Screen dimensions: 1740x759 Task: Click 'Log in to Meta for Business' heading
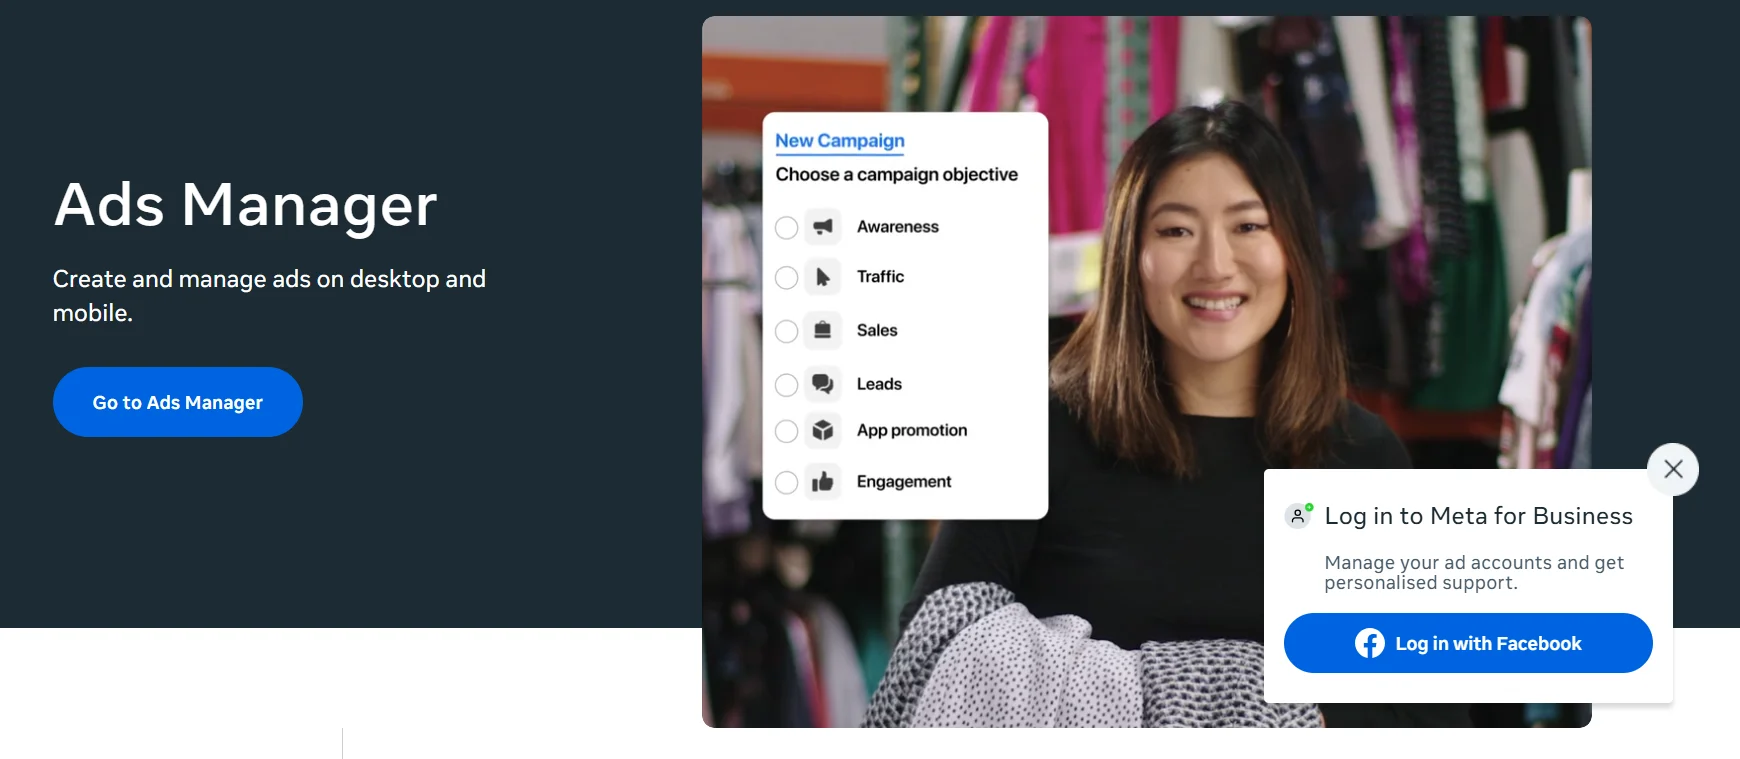pos(1479,516)
